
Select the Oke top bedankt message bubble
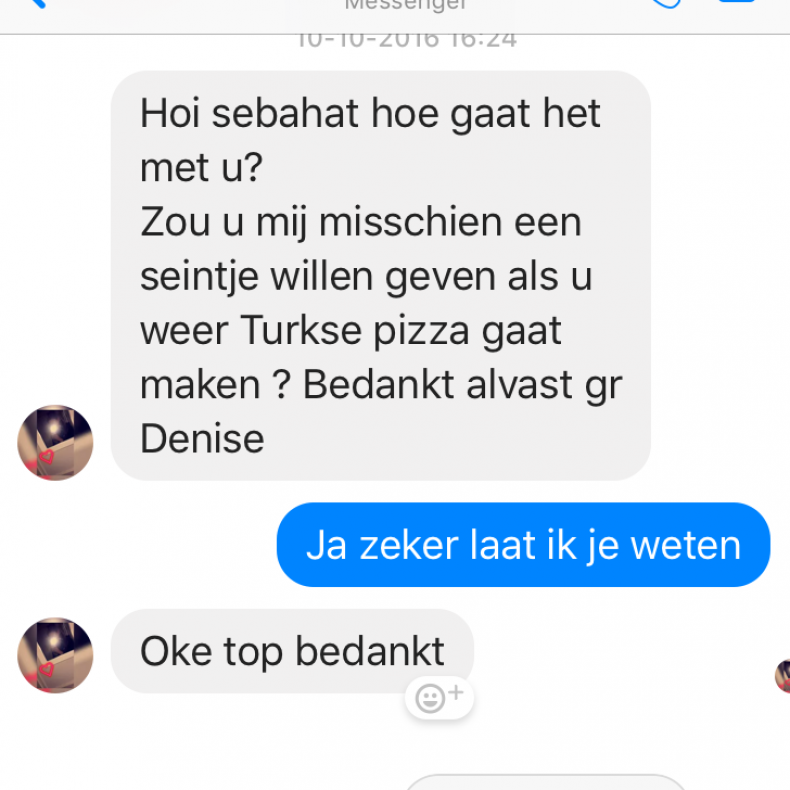(x=292, y=651)
